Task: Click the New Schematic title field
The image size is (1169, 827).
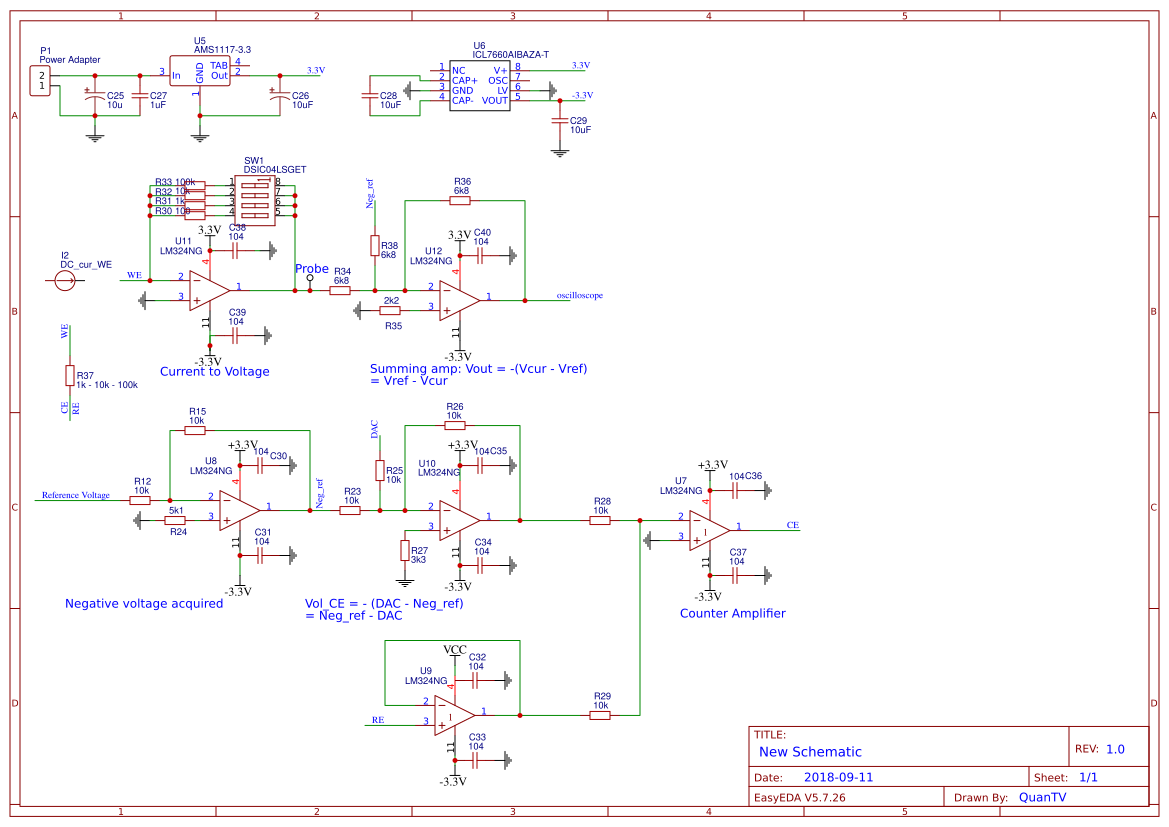Action: click(x=811, y=751)
